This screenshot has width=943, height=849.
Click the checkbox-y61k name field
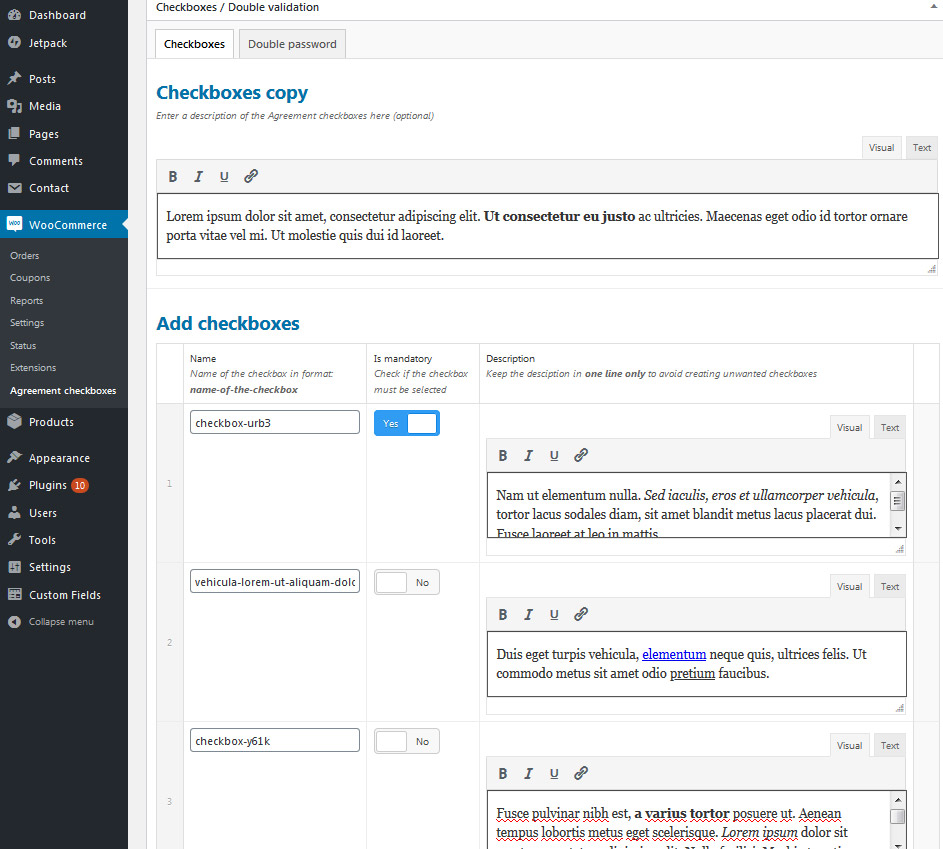click(x=275, y=740)
